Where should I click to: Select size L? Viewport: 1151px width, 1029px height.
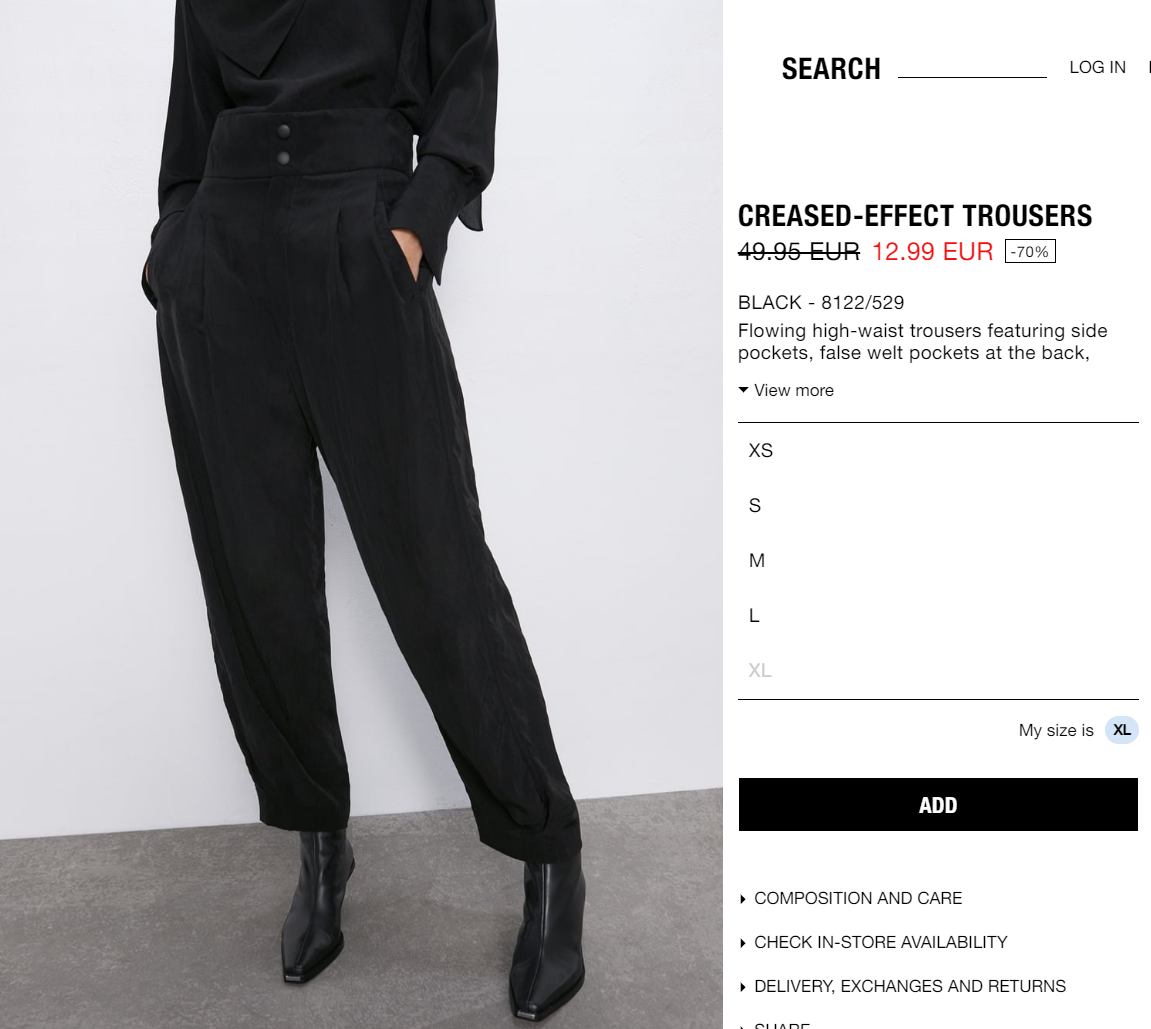click(x=938, y=616)
